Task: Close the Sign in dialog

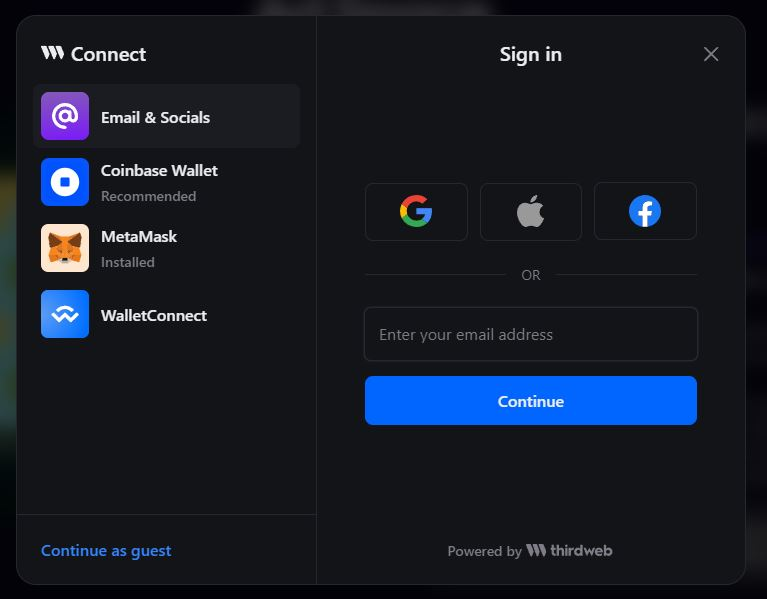Action: click(x=711, y=54)
